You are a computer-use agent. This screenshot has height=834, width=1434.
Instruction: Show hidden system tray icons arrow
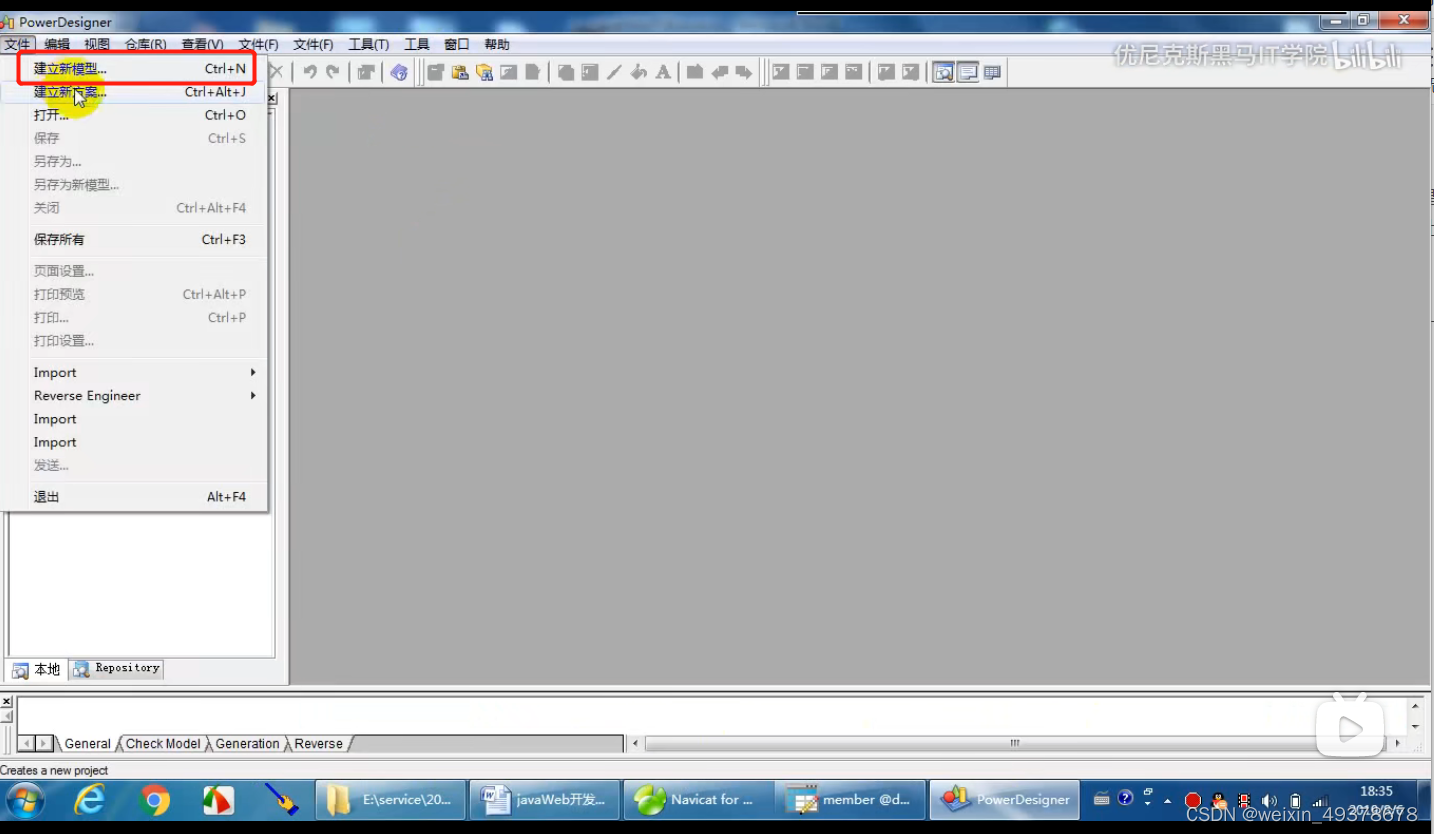(x=1167, y=800)
